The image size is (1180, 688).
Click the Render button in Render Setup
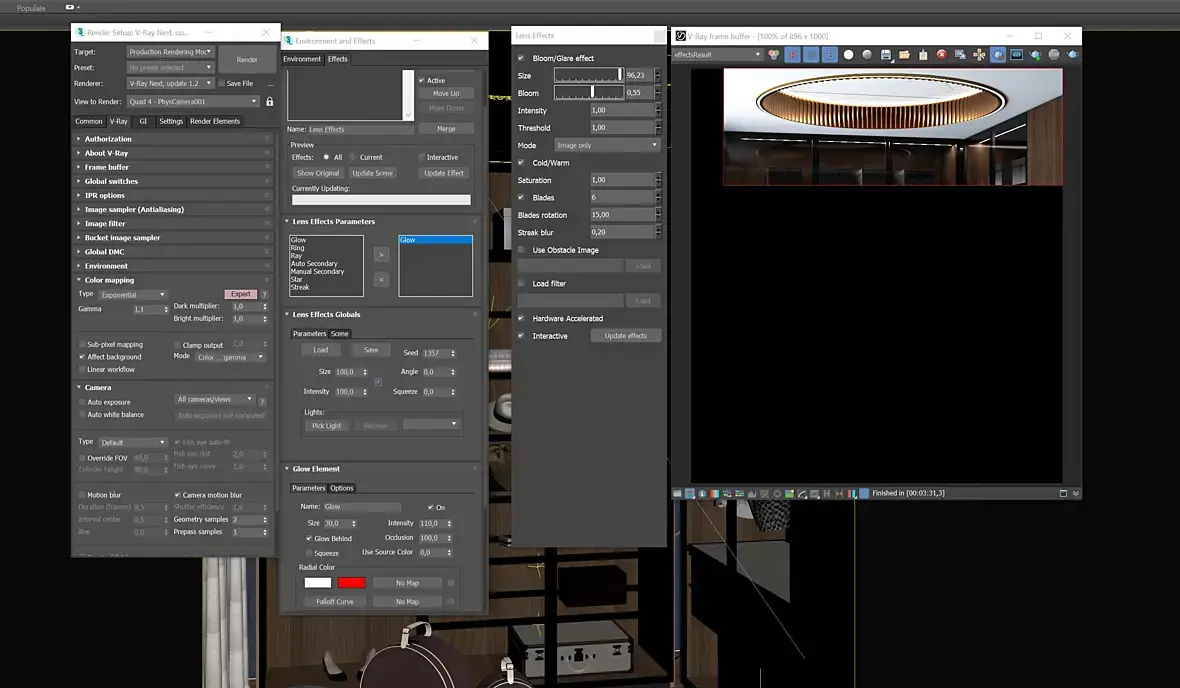point(247,59)
